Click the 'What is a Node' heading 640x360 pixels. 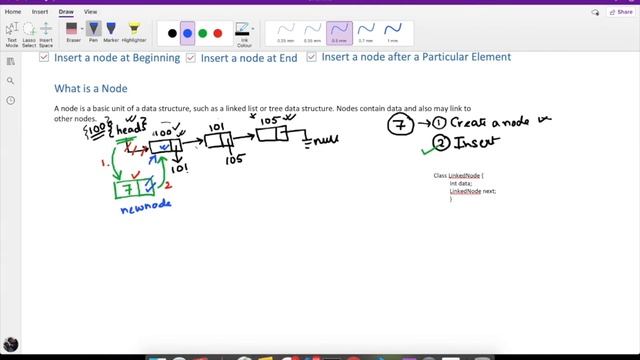[x=91, y=89]
